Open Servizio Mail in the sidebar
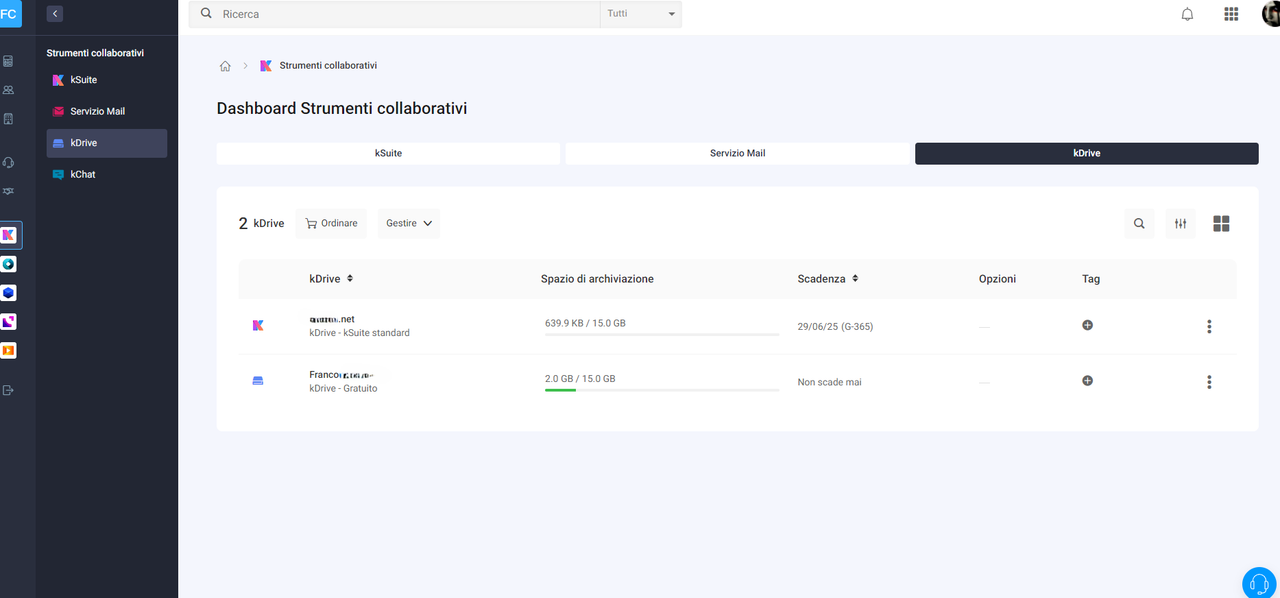Viewport: 1280px width, 598px height. [x=107, y=111]
